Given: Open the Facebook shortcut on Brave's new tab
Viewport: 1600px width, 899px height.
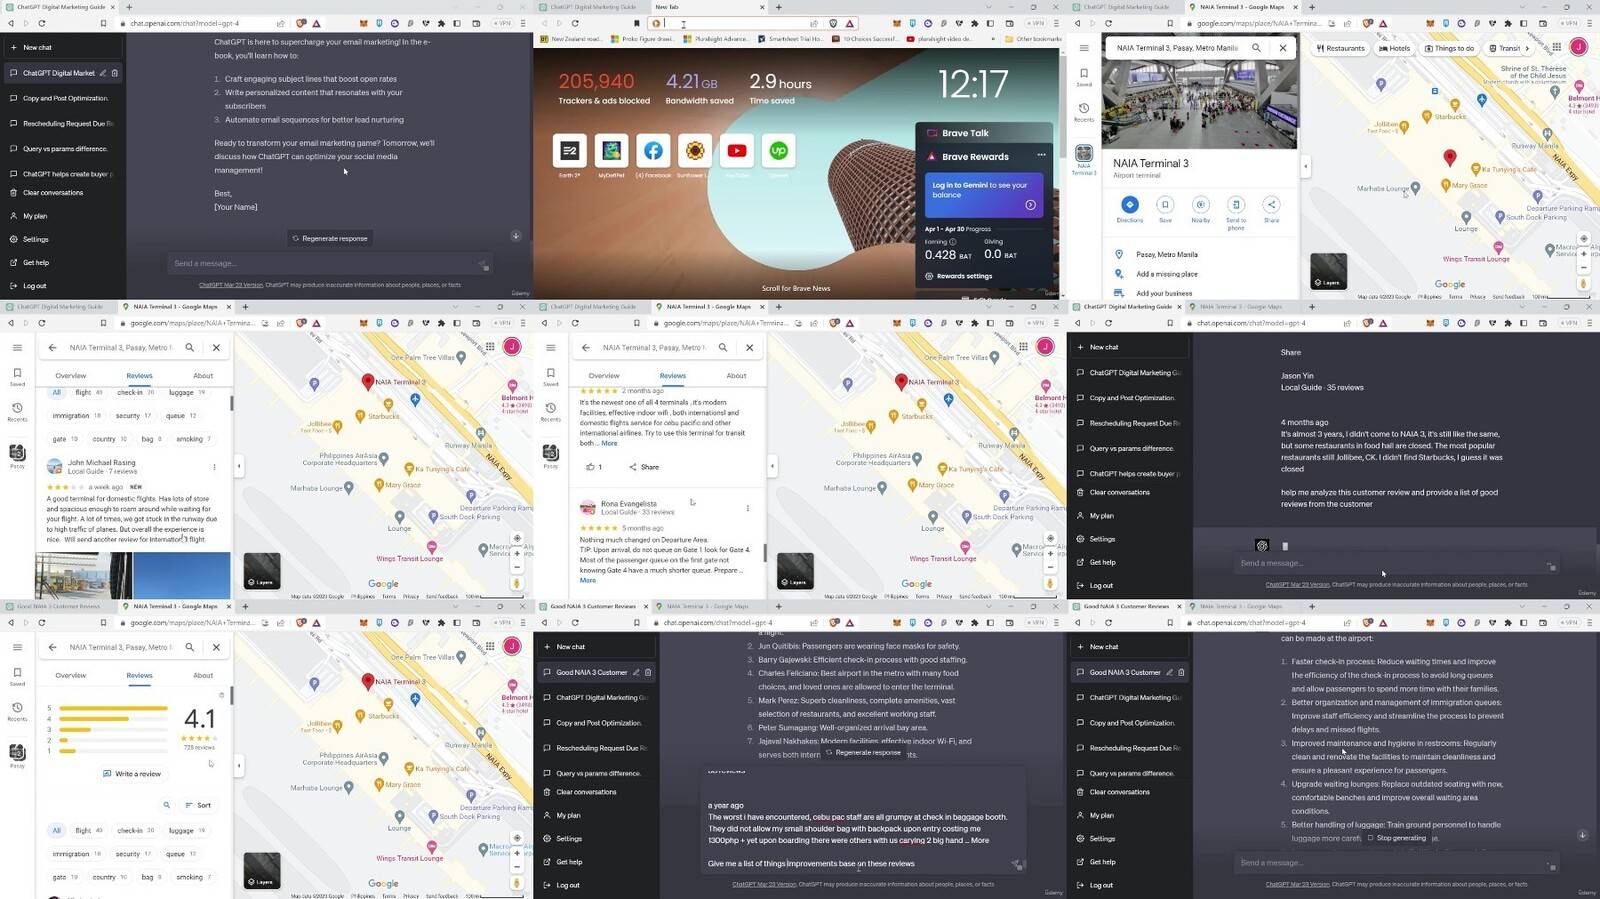Looking at the screenshot, I should 653,151.
